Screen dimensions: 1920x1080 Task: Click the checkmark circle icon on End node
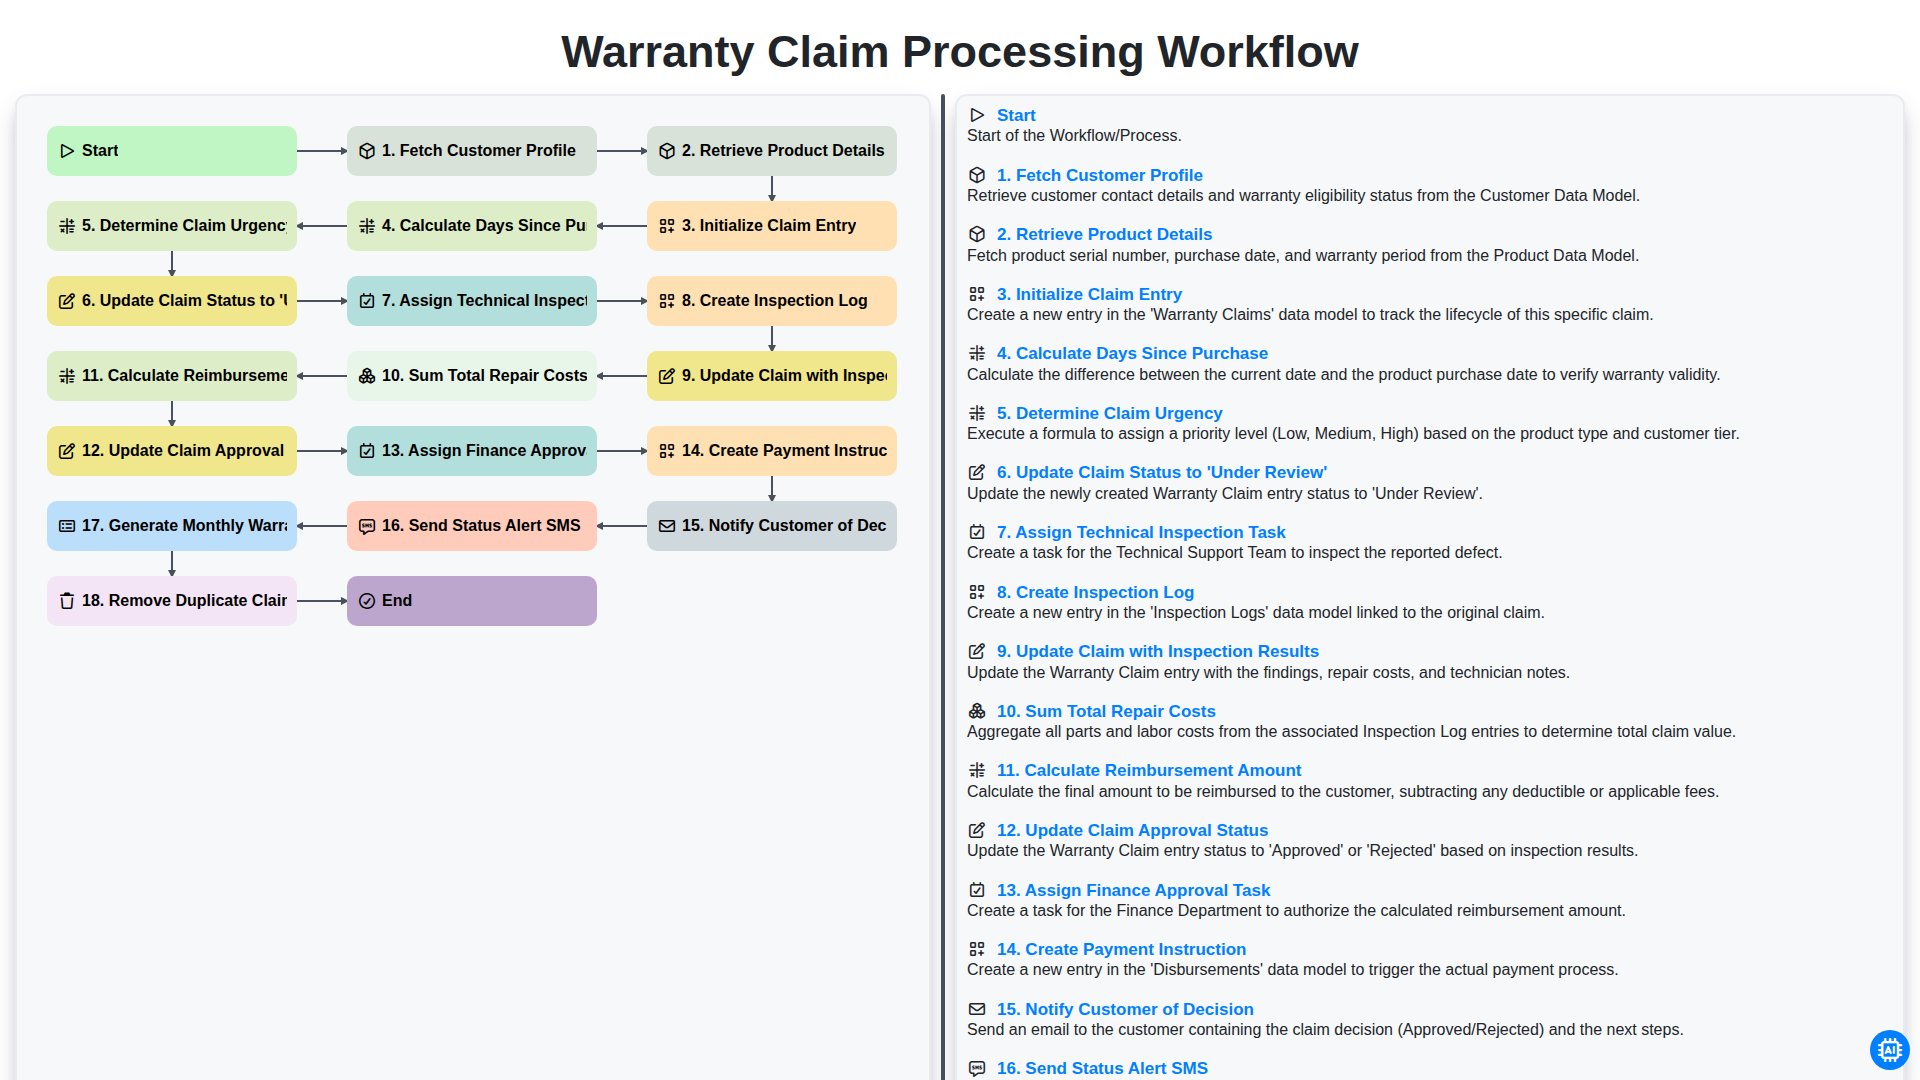[x=367, y=601]
